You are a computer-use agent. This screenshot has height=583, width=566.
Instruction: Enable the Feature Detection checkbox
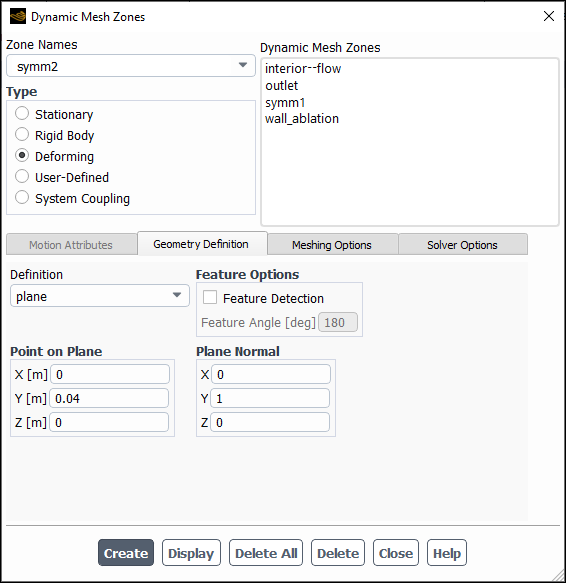[x=210, y=297]
